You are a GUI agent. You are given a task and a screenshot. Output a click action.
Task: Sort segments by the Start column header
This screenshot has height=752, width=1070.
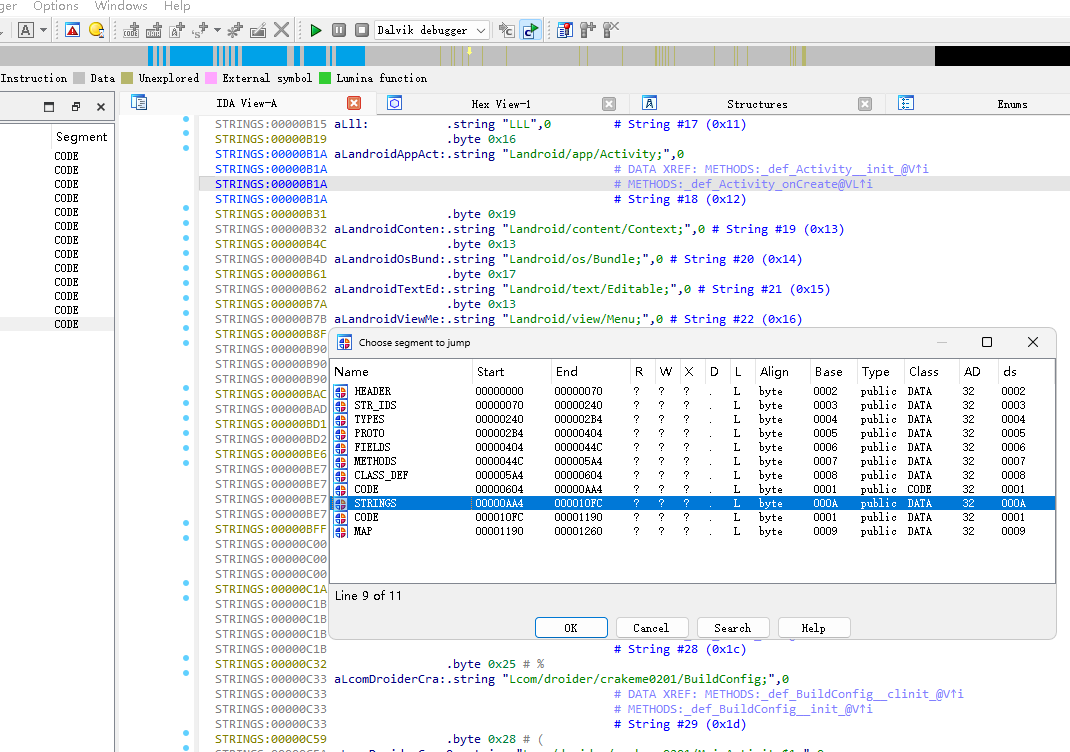click(x=491, y=372)
